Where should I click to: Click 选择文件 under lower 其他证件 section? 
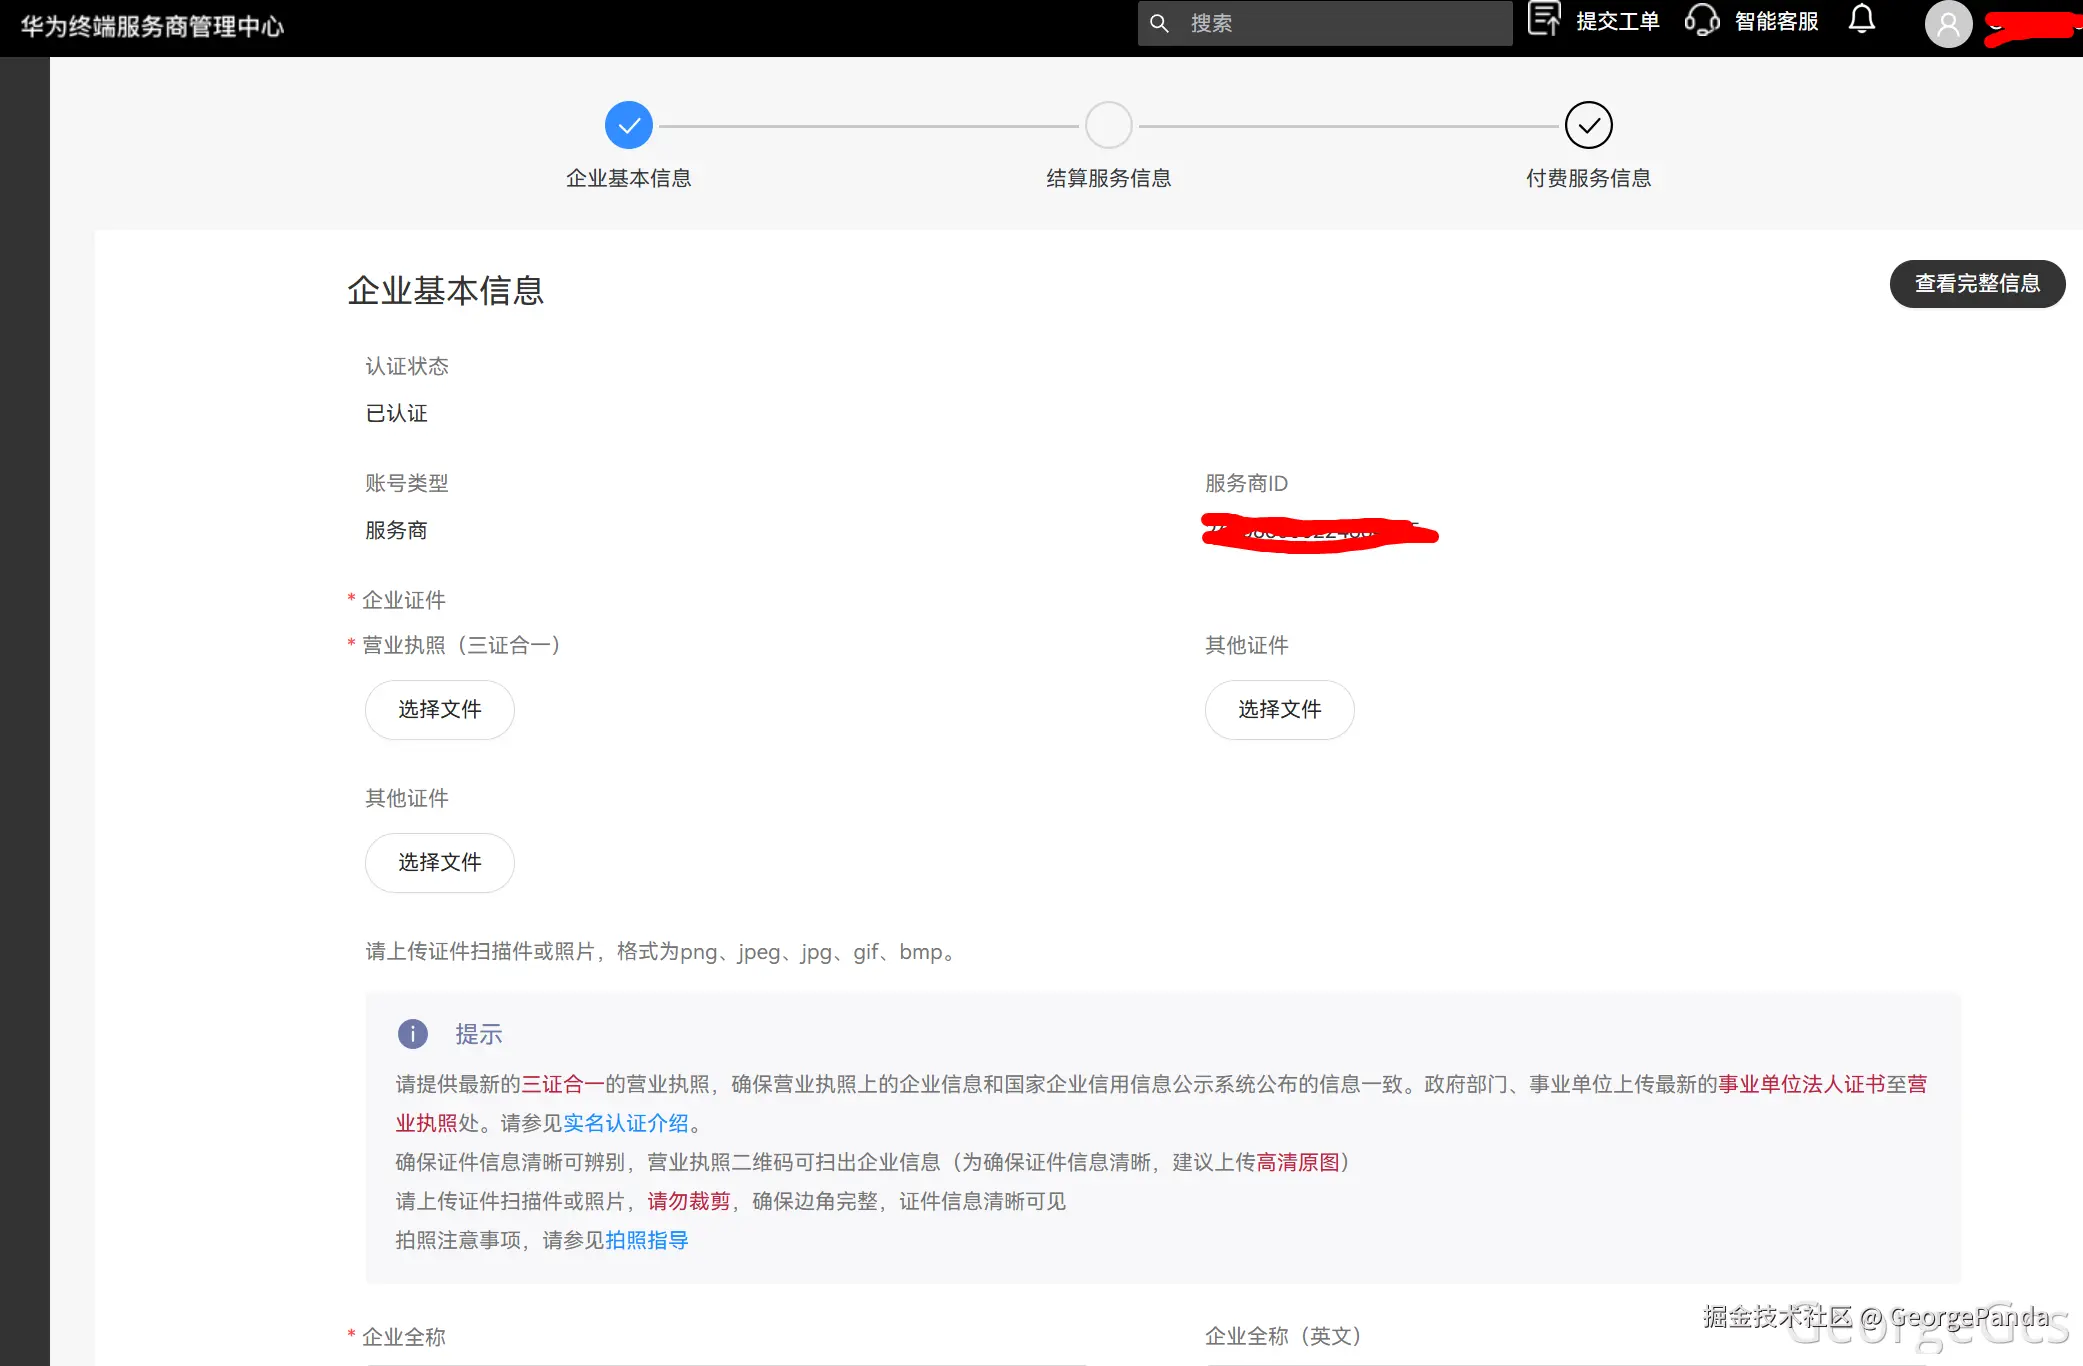tap(439, 862)
